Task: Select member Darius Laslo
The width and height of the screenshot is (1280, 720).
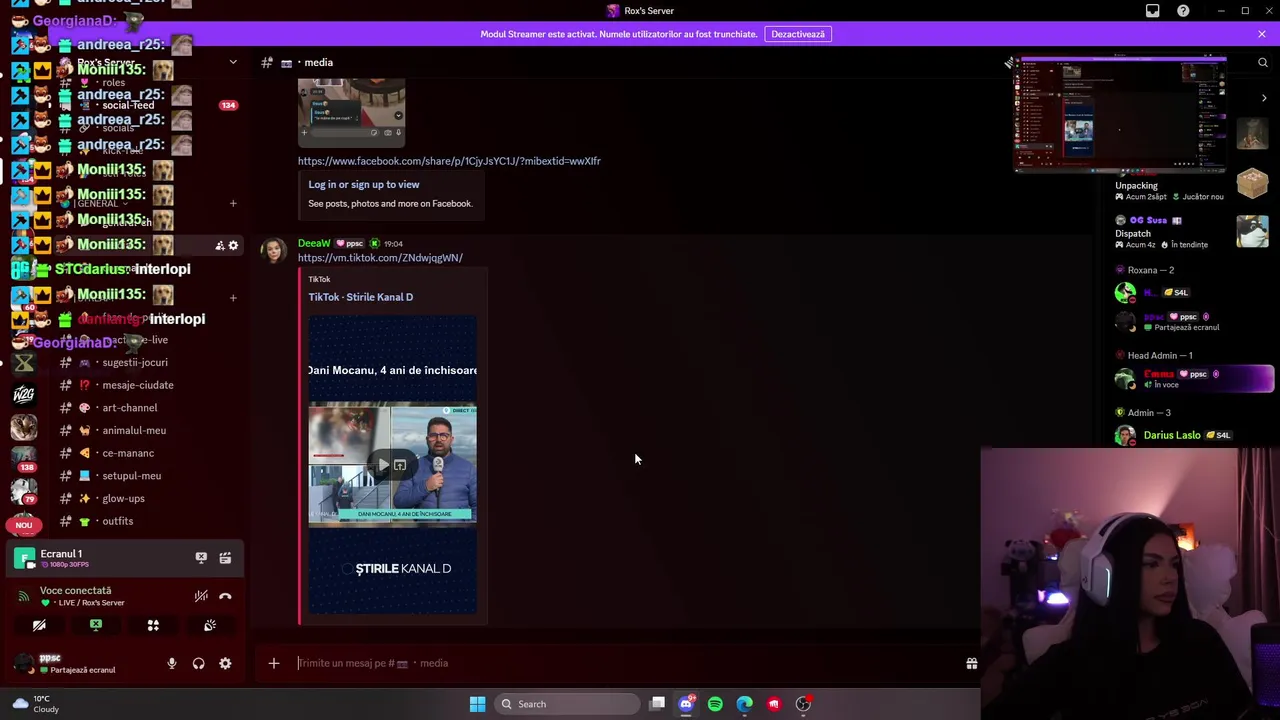Action: point(1192,435)
